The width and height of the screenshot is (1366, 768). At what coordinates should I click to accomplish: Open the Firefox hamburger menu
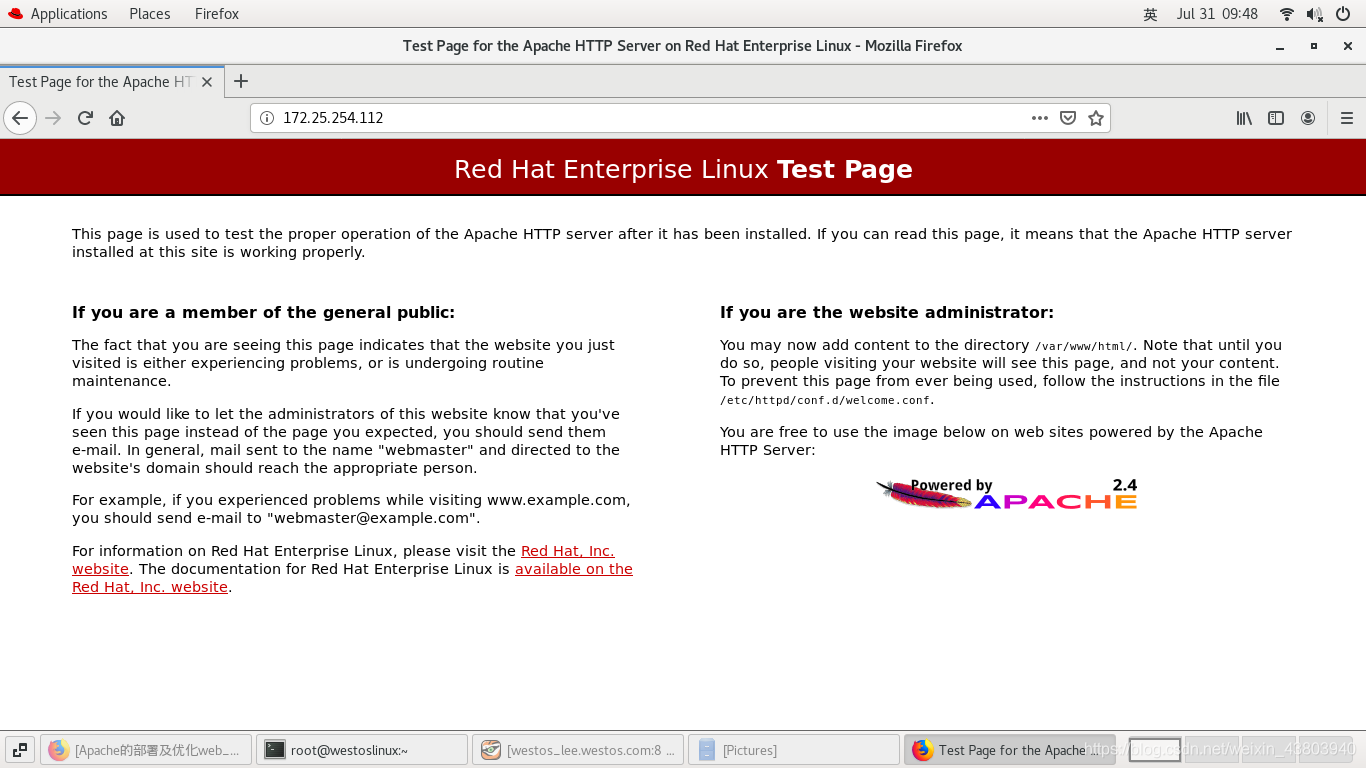tap(1347, 118)
